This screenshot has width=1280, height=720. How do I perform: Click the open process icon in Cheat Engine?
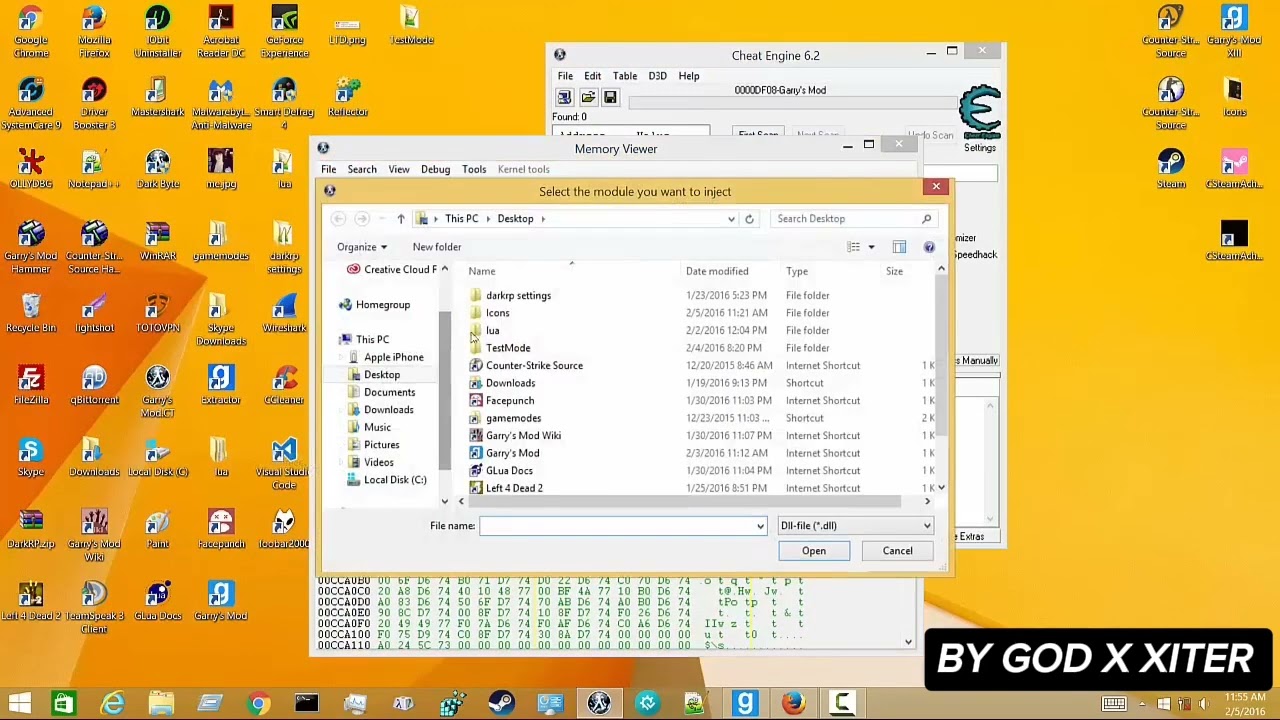pyautogui.click(x=564, y=97)
